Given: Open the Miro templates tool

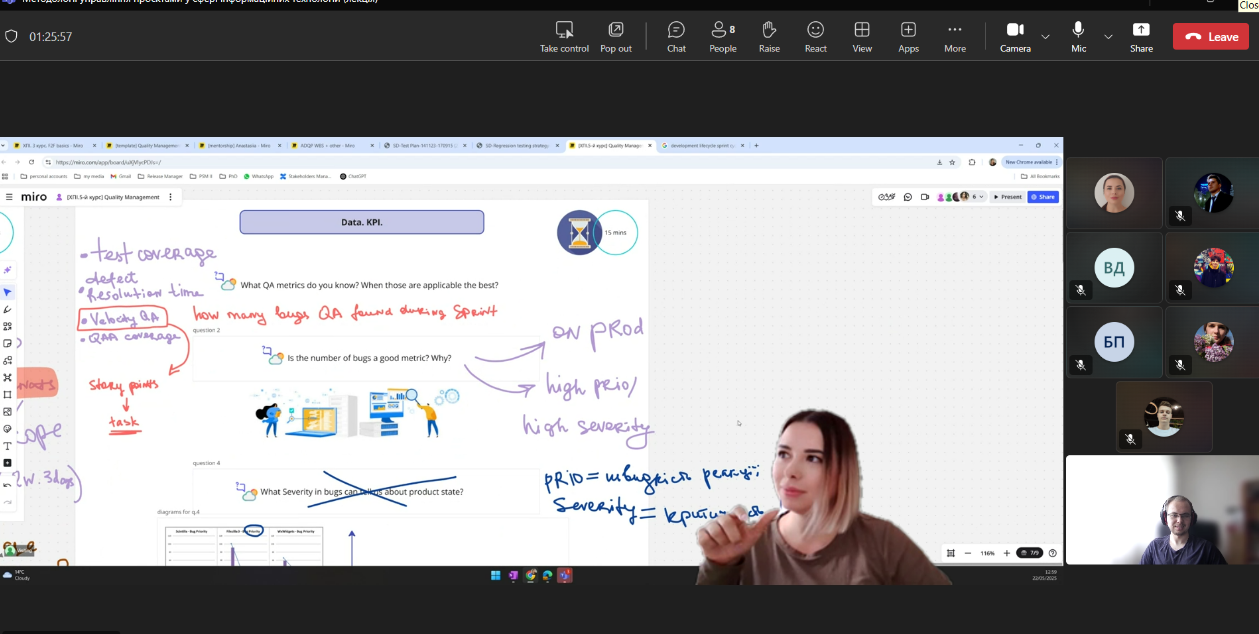Looking at the screenshot, I should click(x=7, y=326).
